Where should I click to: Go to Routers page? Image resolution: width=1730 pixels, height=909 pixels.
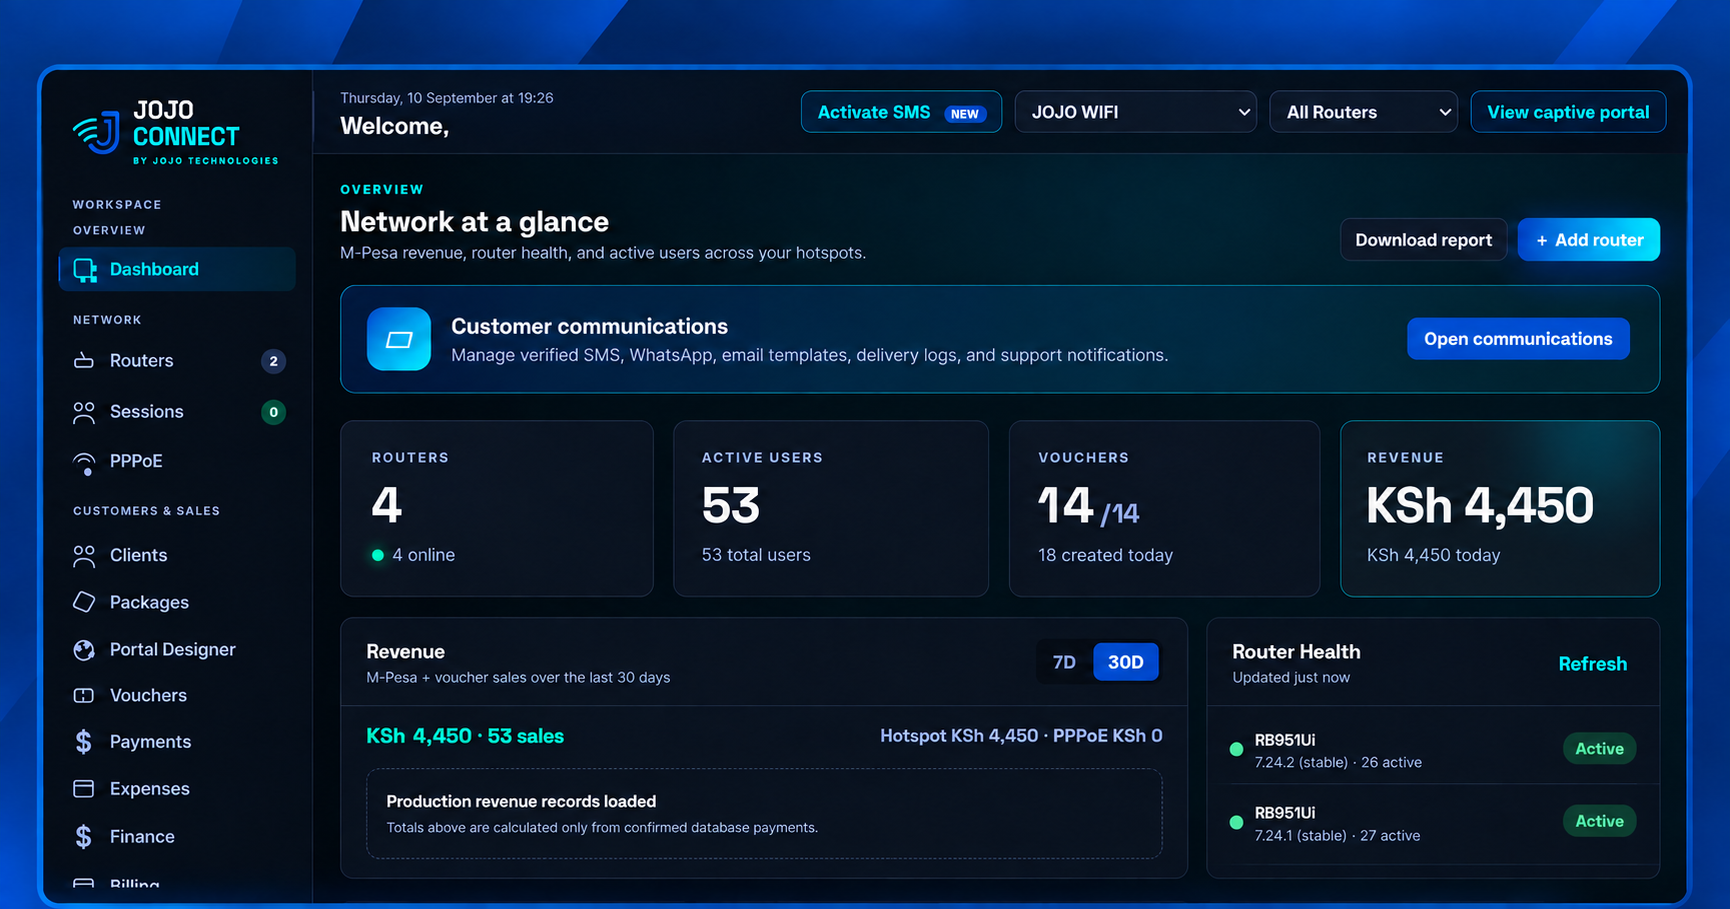tap(177, 361)
